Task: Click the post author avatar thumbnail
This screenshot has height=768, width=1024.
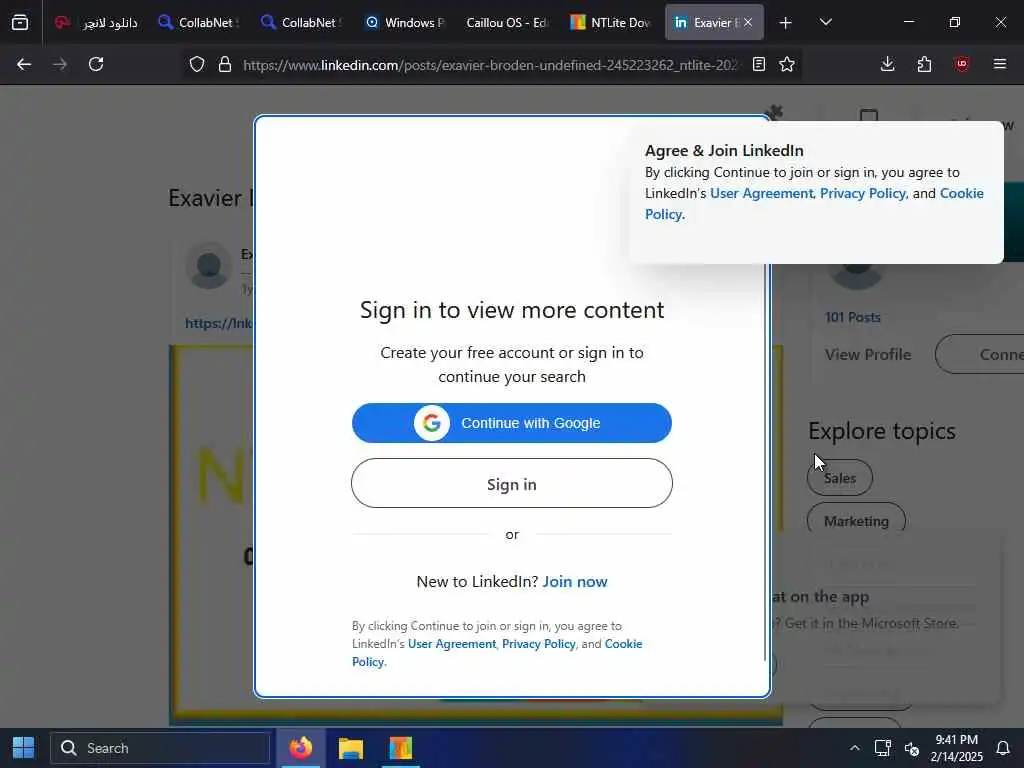Action: click(x=208, y=266)
